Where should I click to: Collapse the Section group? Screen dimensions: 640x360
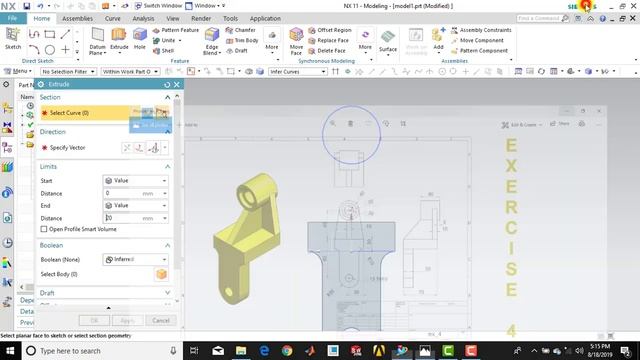point(167,97)
